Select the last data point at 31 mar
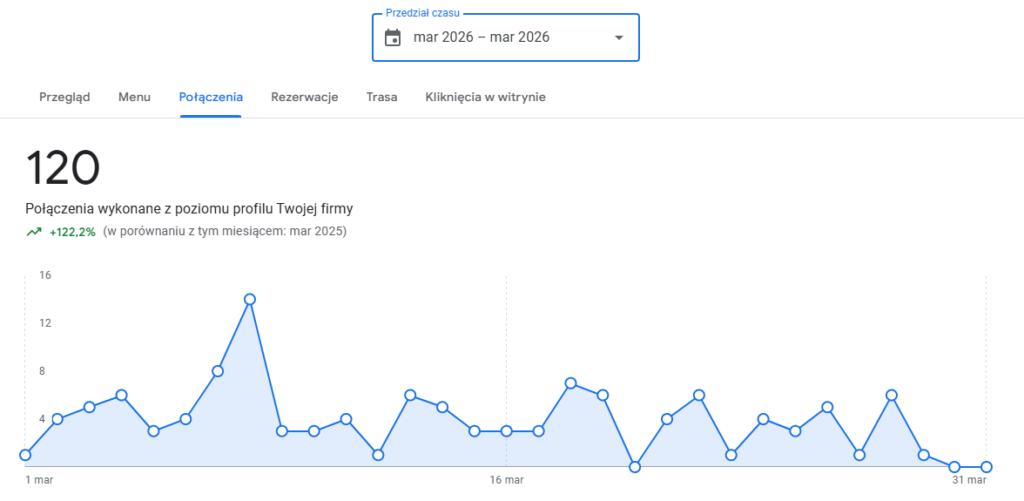The height and width of the screenshot is (501, 1024). (x=987, y=467)
